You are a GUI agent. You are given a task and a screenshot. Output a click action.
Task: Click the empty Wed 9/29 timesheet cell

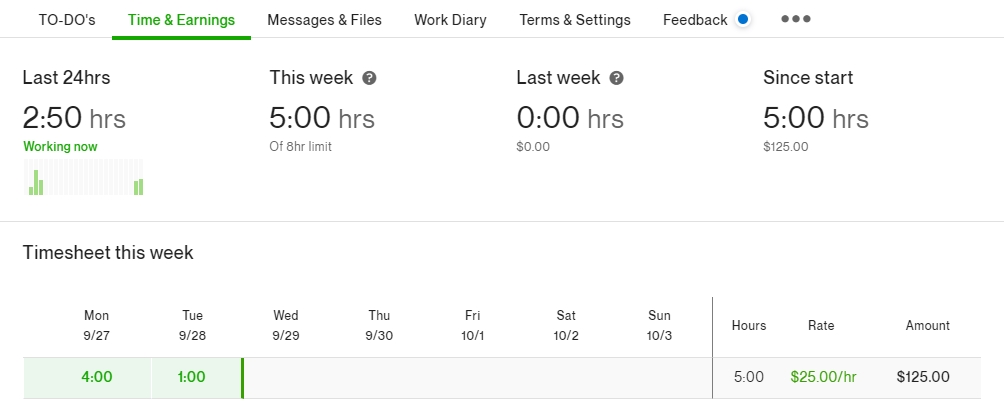pos(286,378)
